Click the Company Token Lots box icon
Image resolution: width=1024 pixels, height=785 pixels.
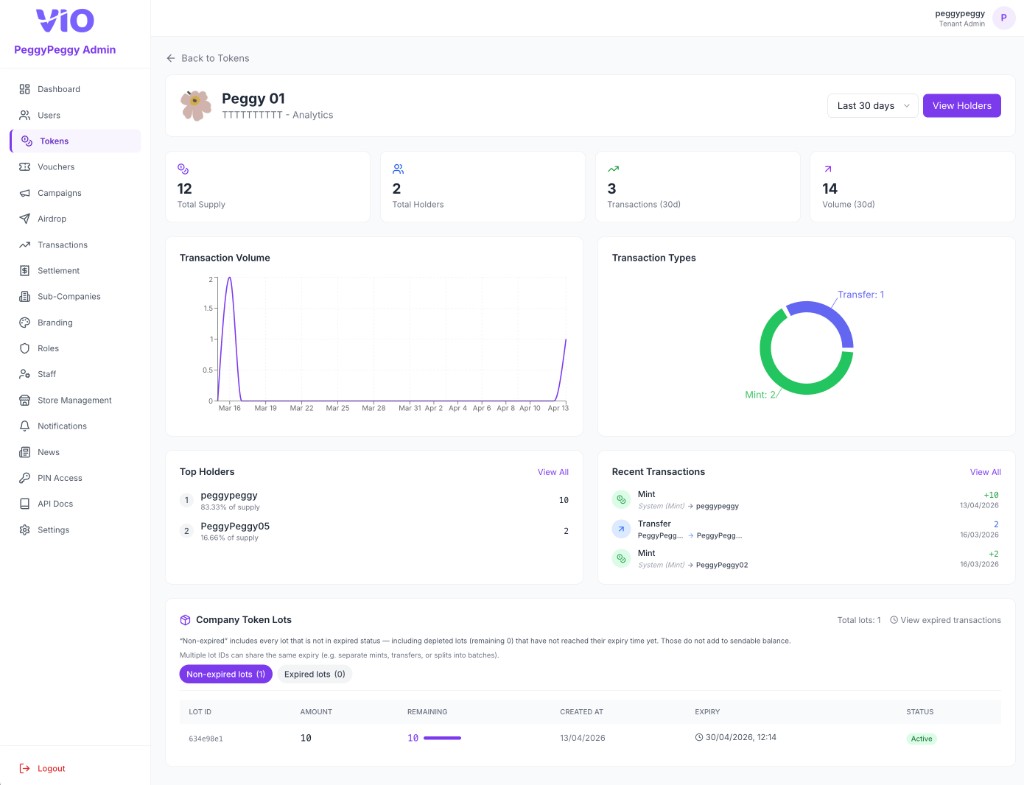coord(185,620)
